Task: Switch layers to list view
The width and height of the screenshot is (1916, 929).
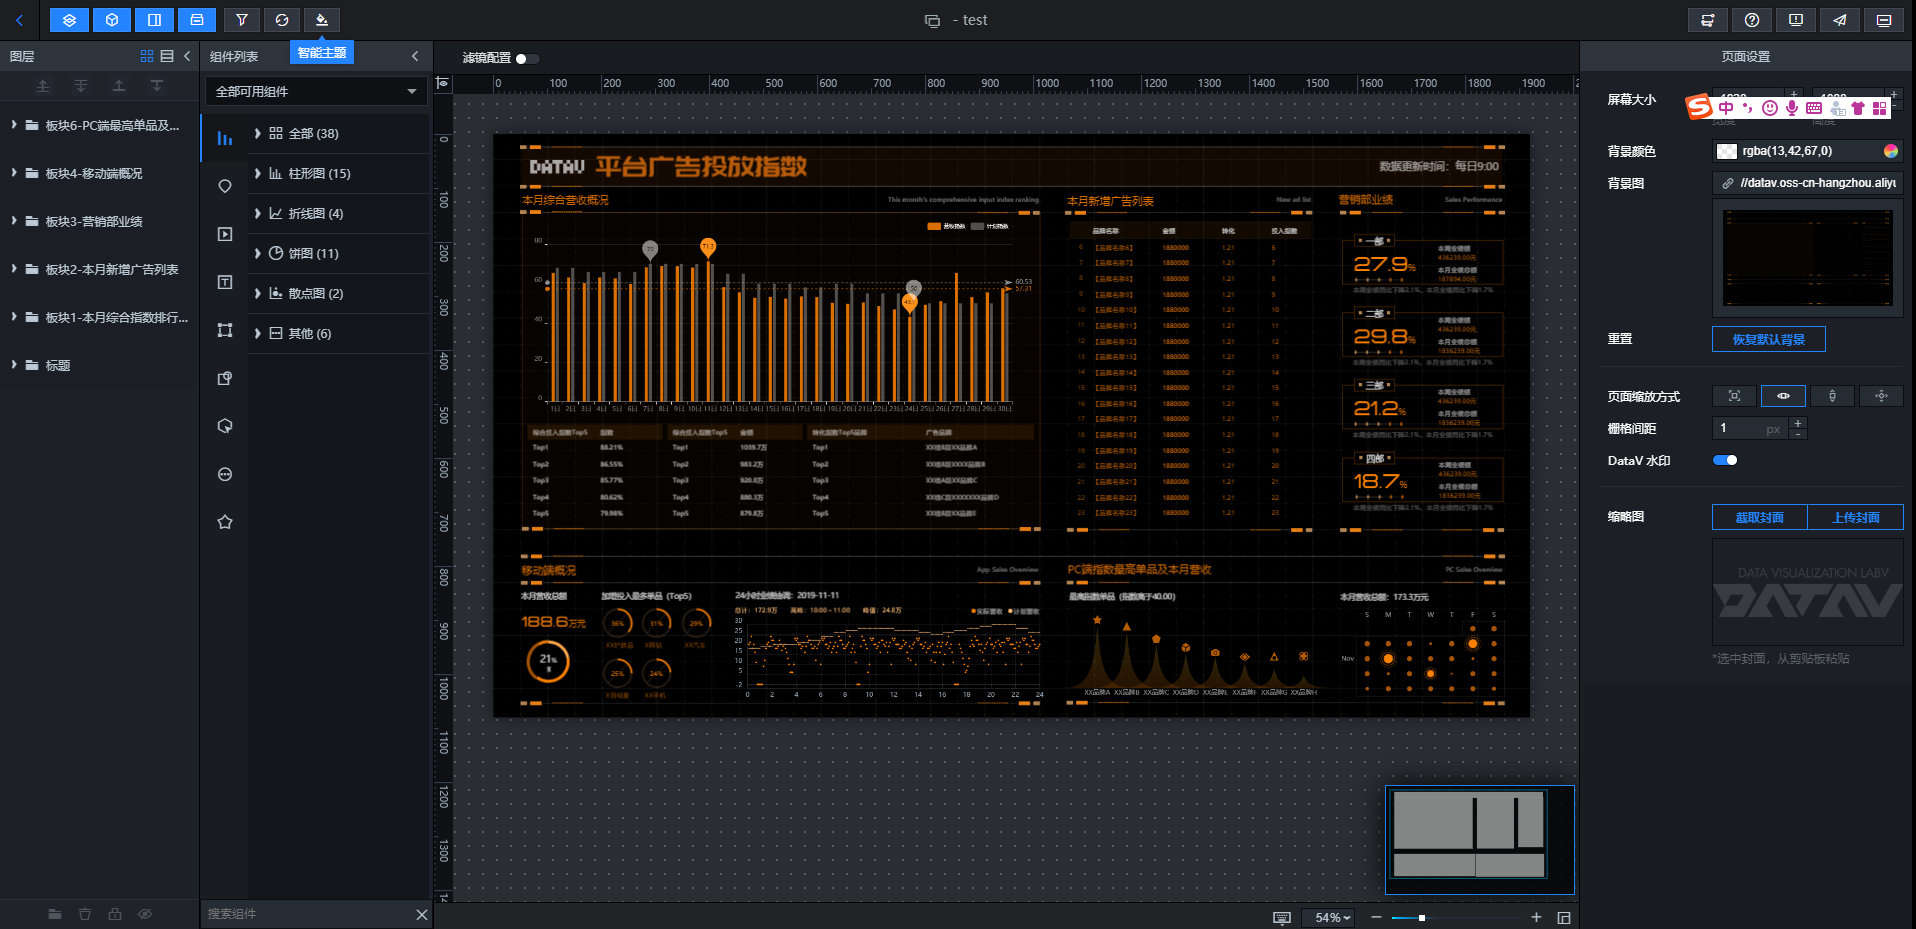Action: coord(167,56)
